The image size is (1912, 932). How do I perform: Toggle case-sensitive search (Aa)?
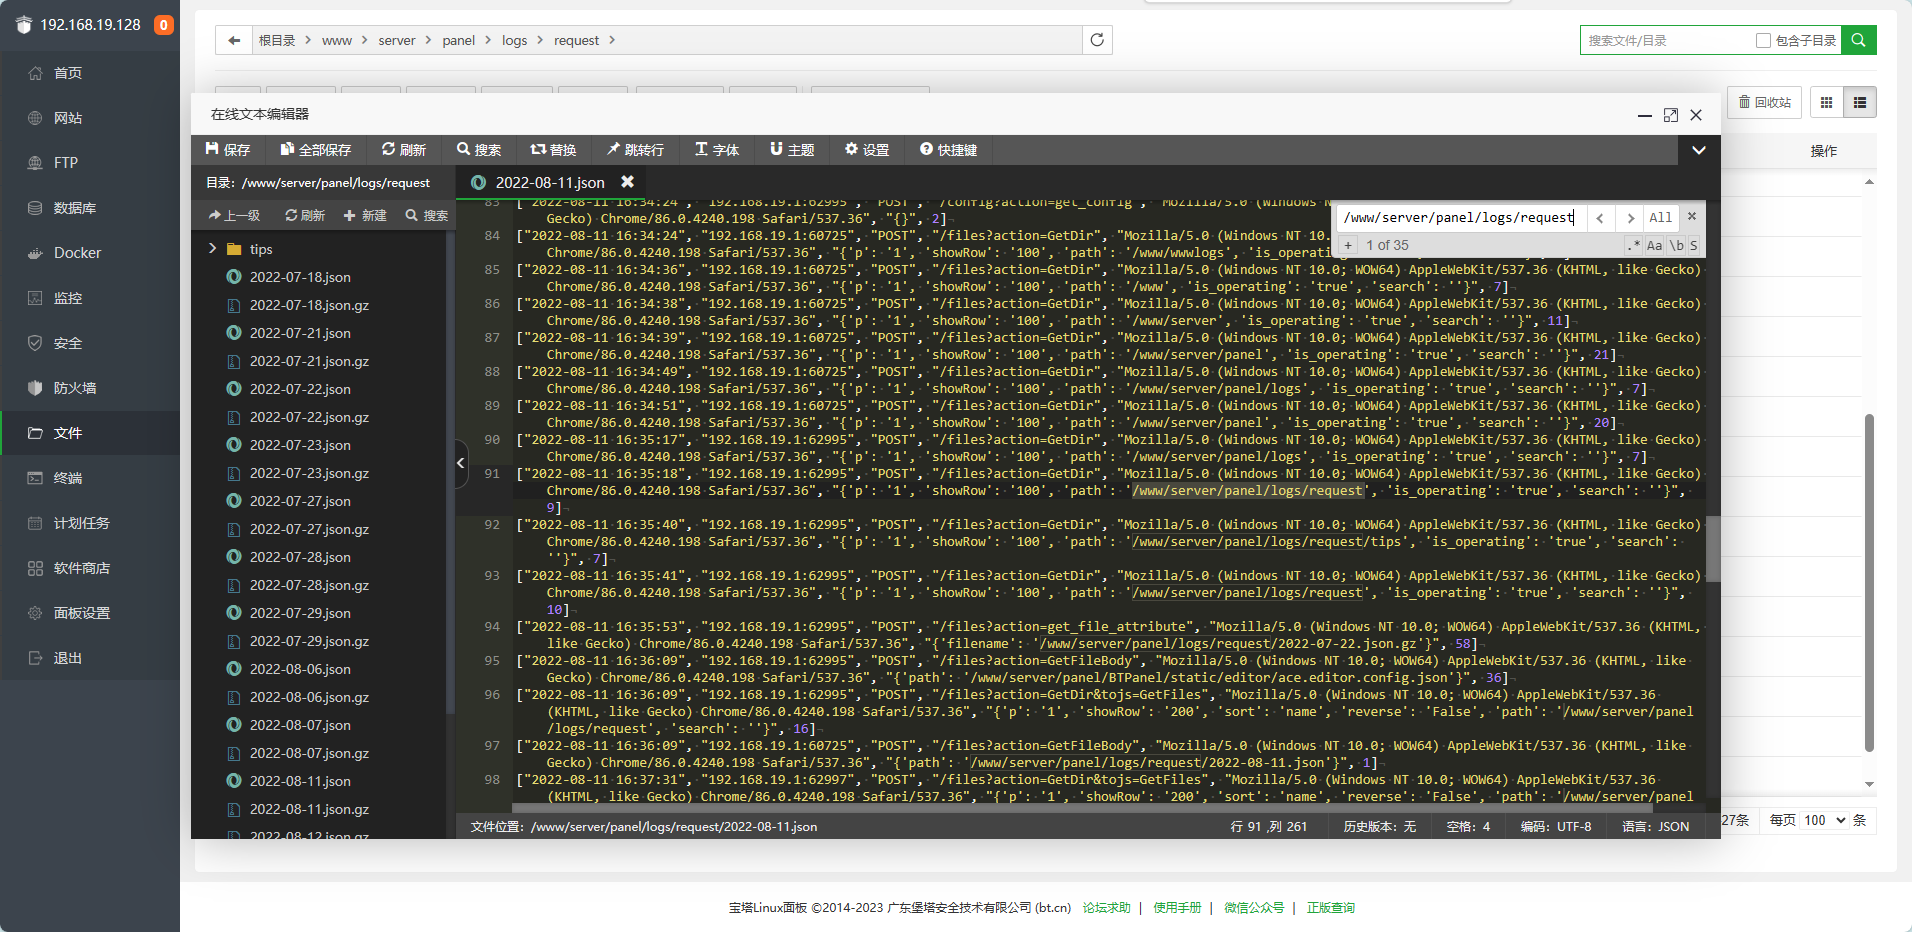pos(1654,245)
